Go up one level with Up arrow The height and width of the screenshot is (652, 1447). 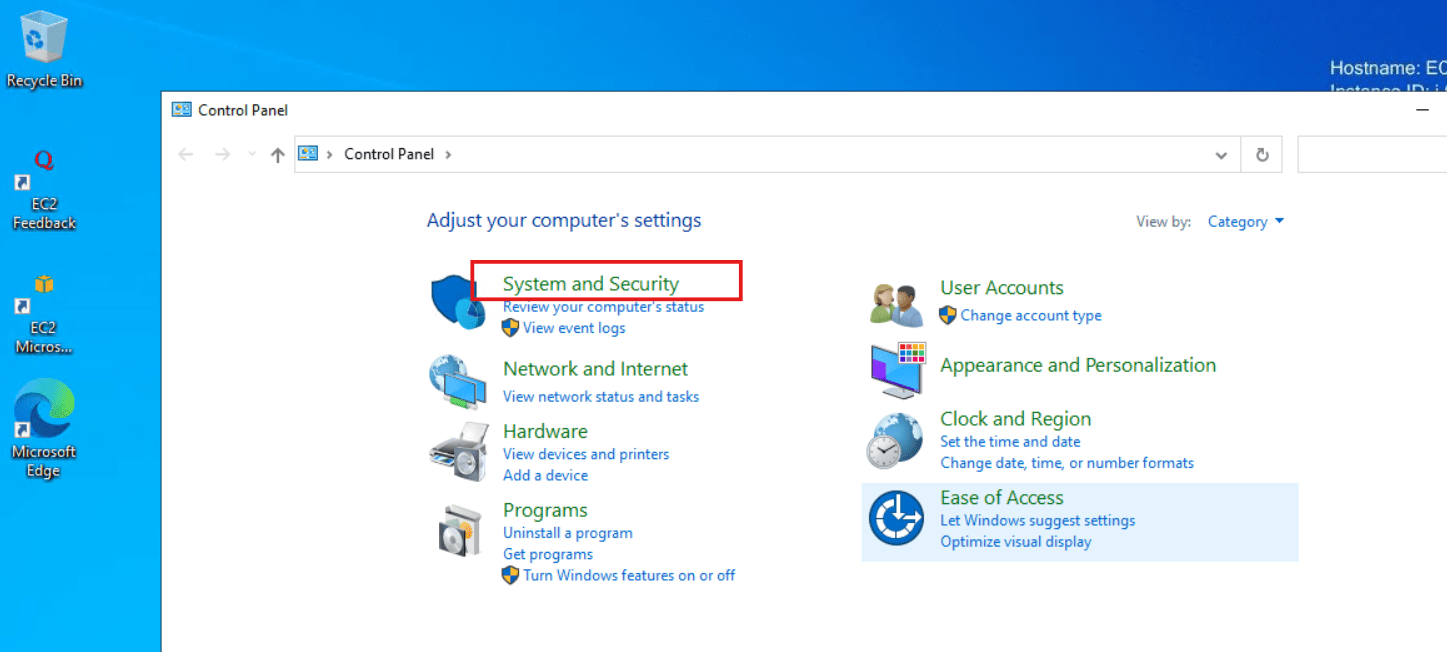point(278,154)
